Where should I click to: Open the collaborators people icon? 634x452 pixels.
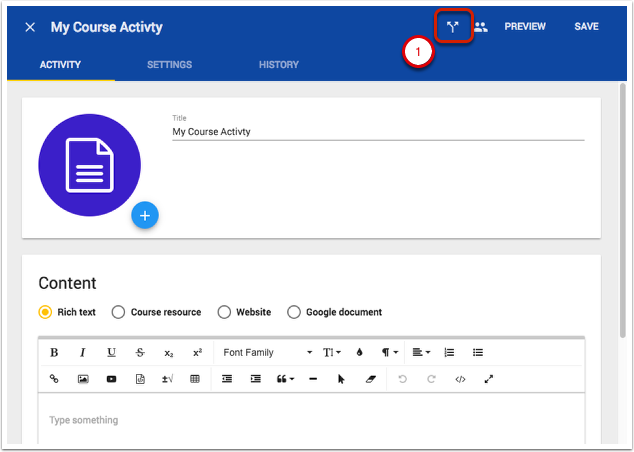pos(481,27)
